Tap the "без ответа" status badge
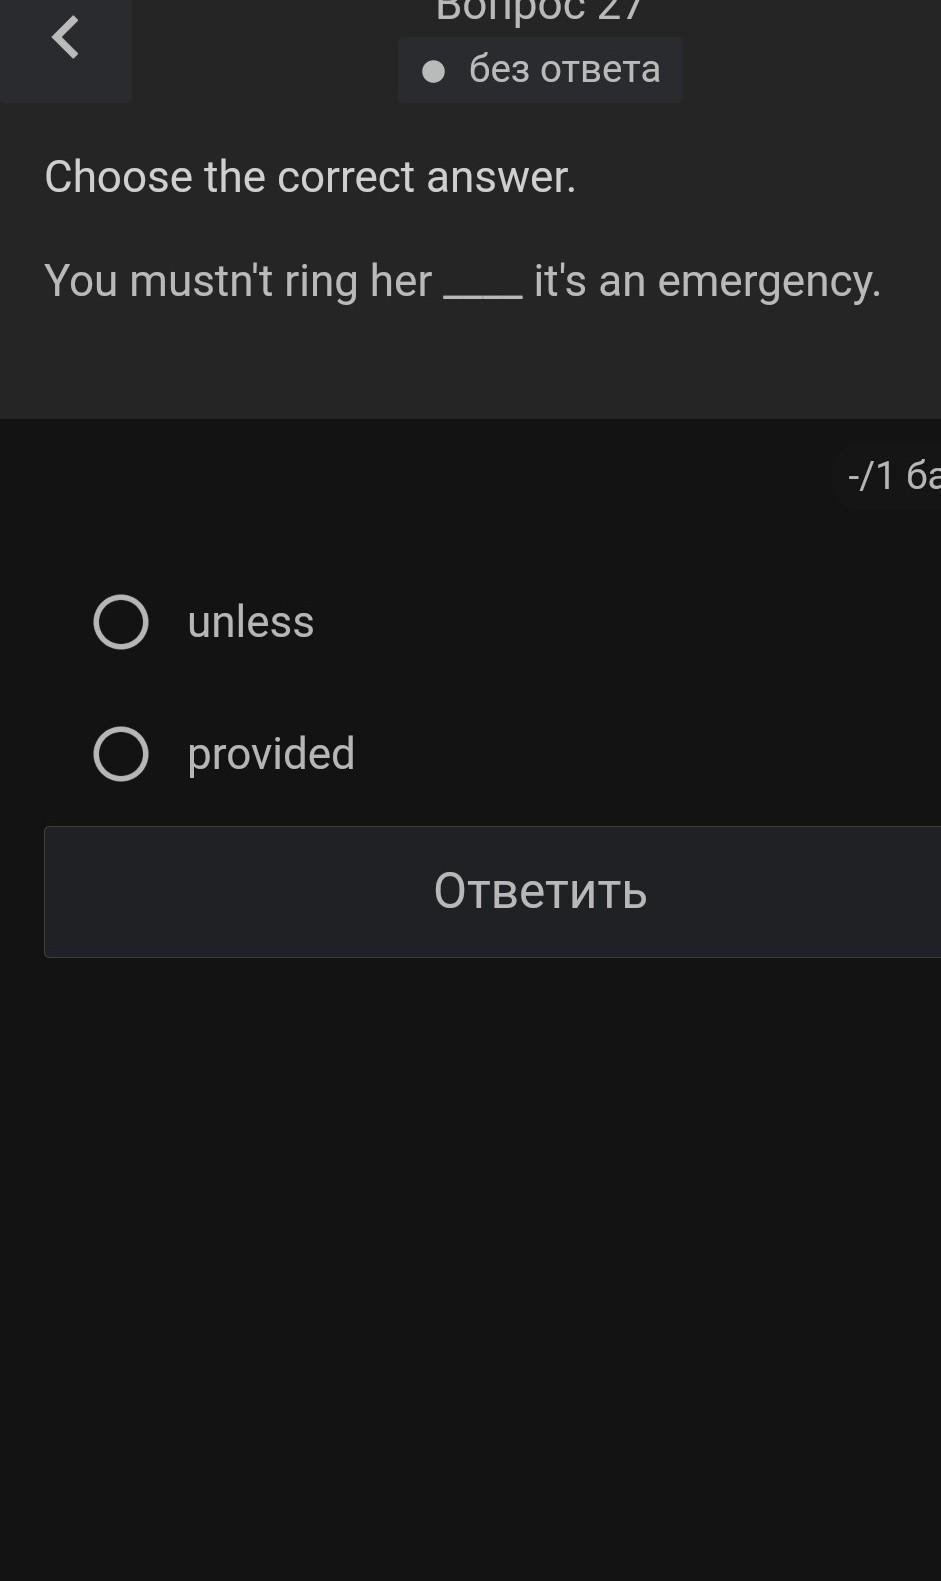941x1581 pixels. [540, 70]
